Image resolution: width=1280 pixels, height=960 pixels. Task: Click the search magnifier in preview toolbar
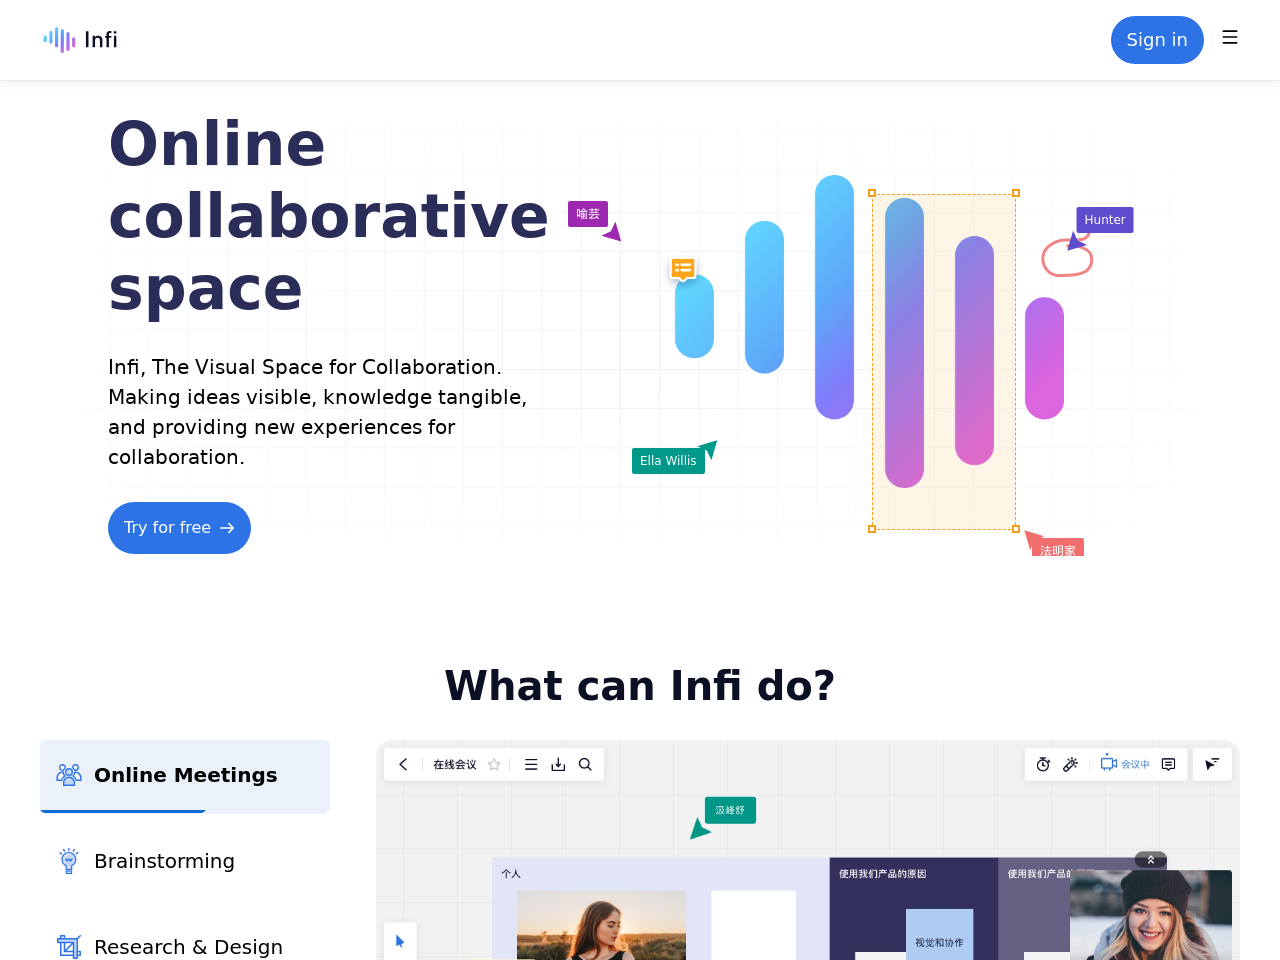tap(585, 764)
